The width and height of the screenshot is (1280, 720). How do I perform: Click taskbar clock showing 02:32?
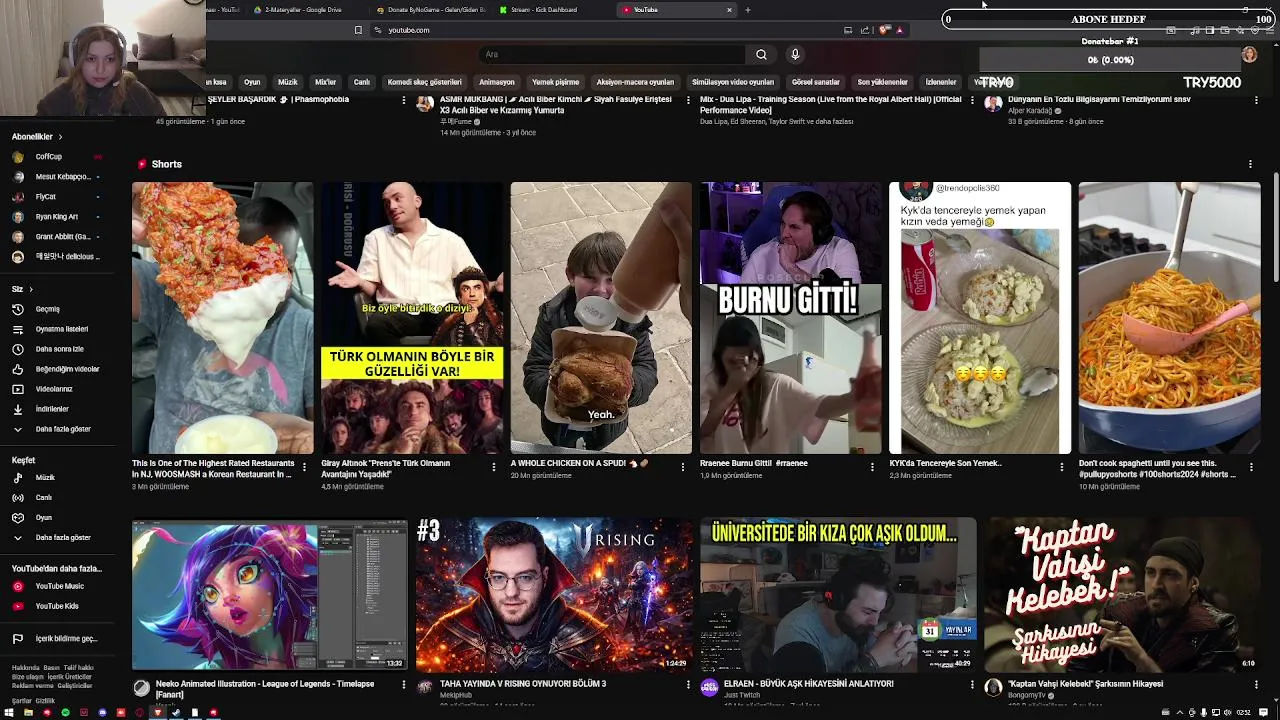[1243, 713]
